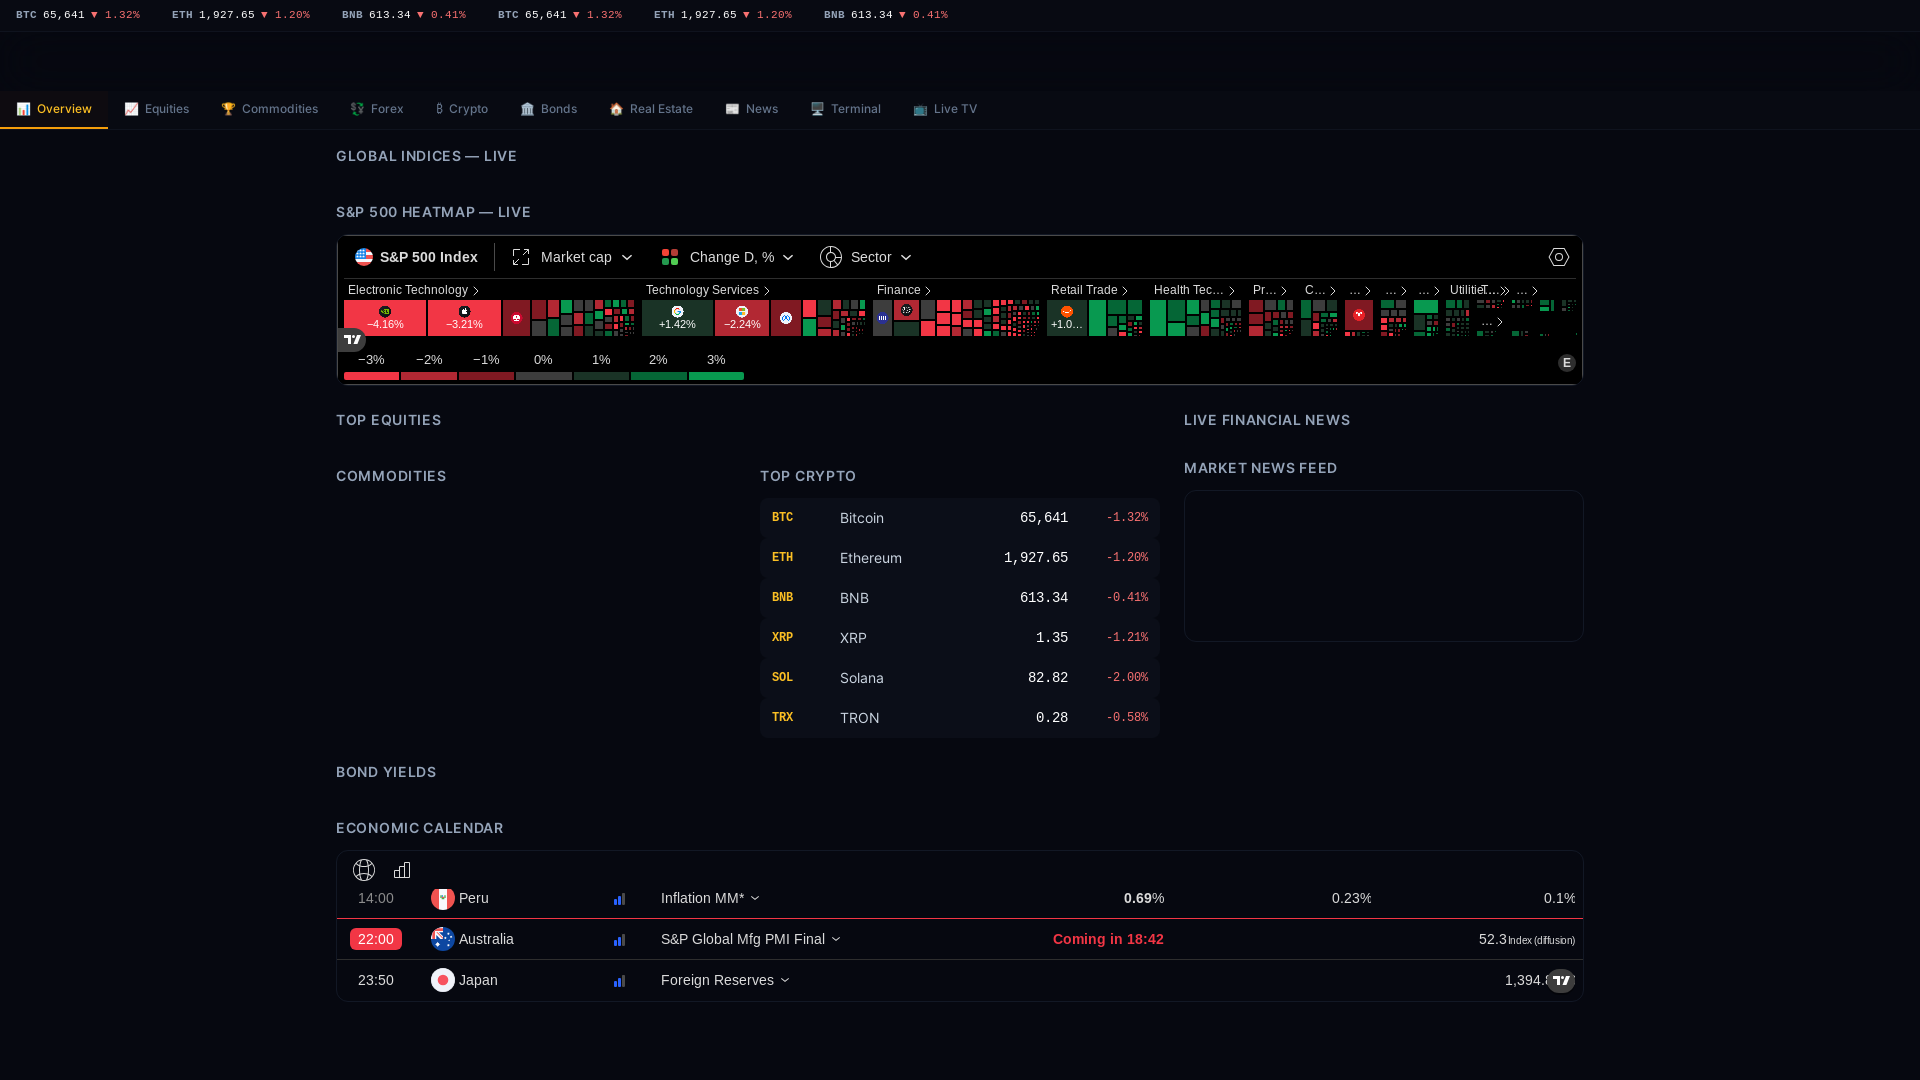Switch to the Bonds tab

click(549, 109)
